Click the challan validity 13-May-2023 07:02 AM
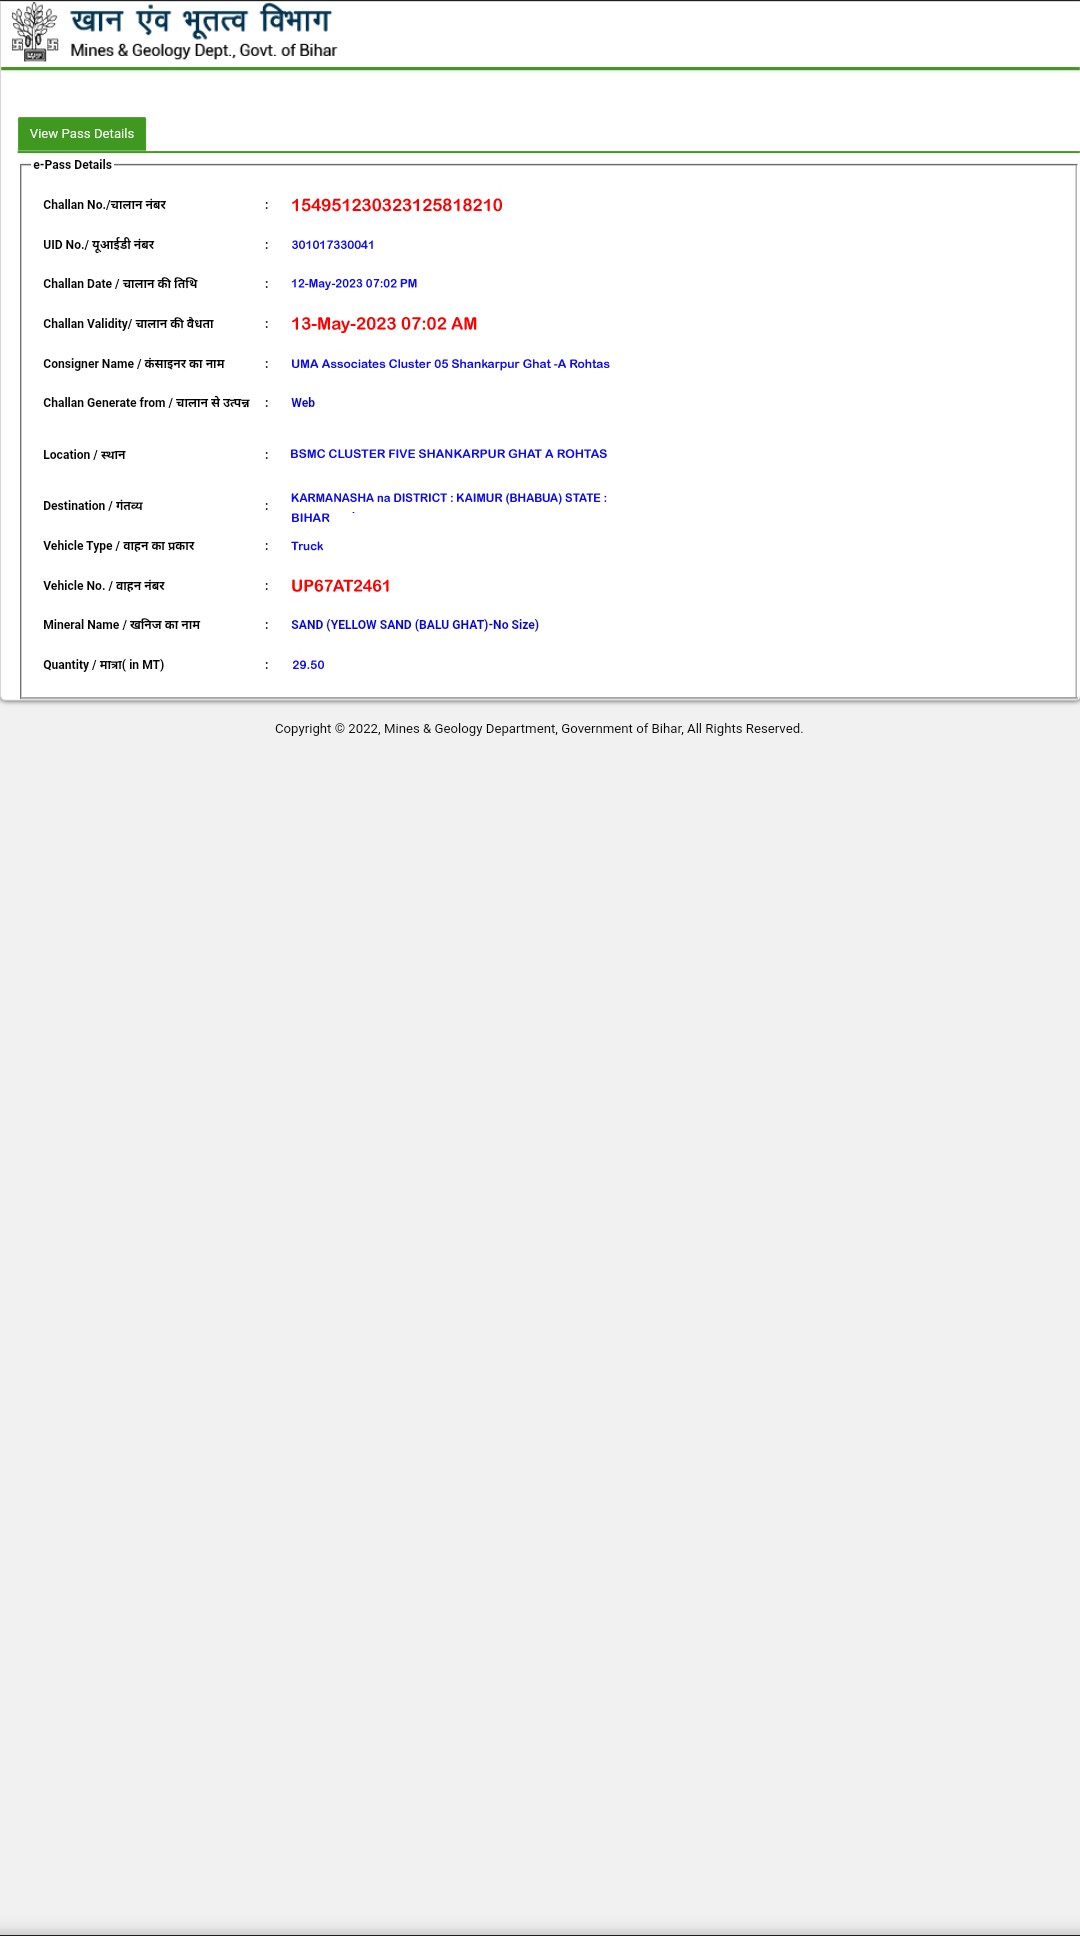 coord(384,324)
